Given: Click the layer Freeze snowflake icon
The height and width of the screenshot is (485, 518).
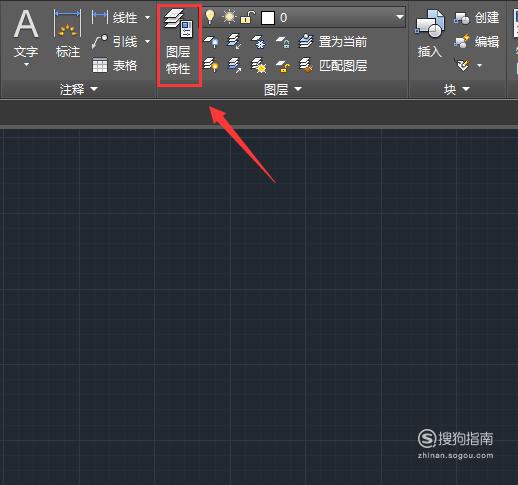Looking at the screenshot, I should [258, 42].
